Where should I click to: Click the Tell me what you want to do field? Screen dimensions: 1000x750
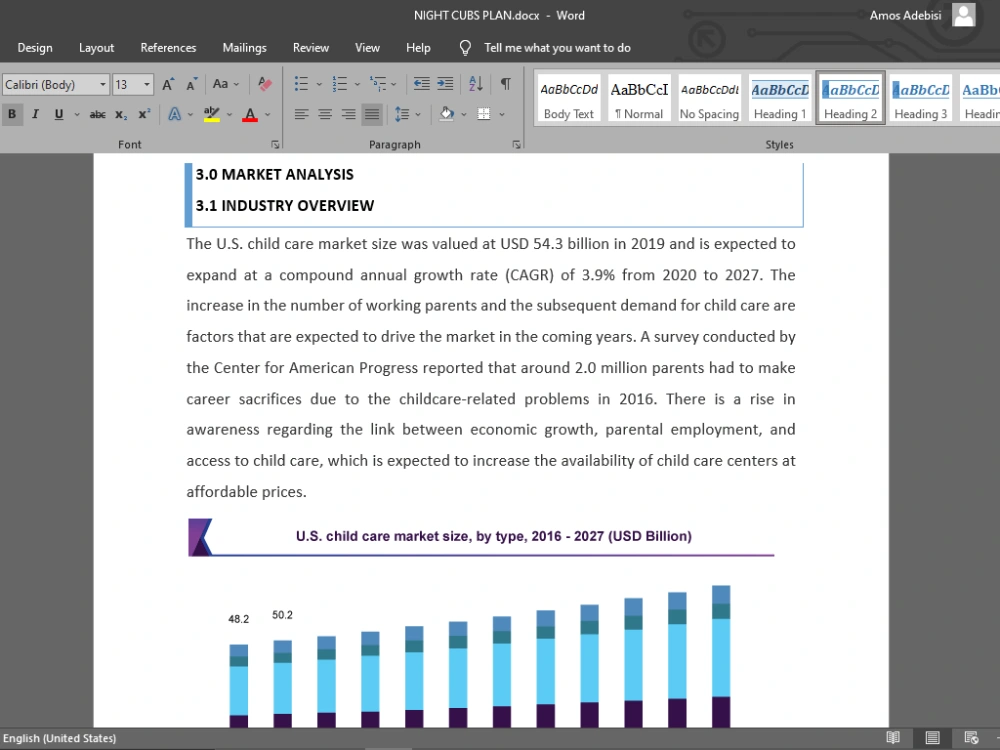557,48
